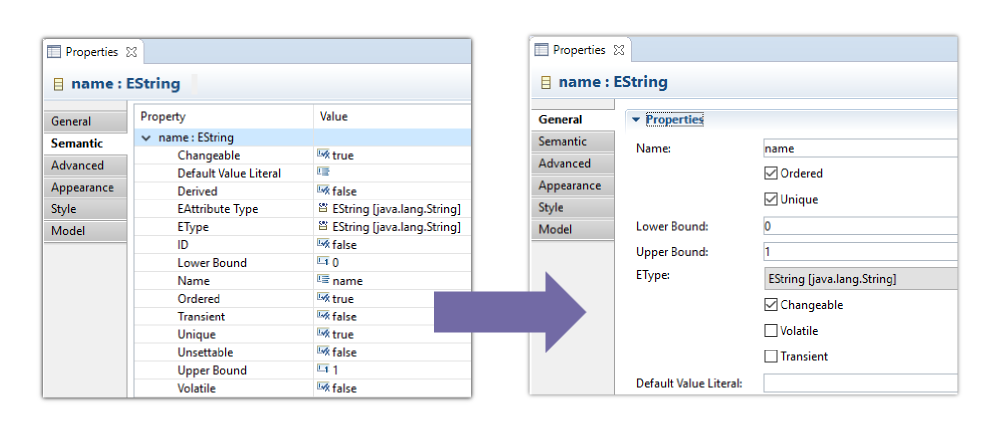Open the EType combo box

tap(858, 279)
